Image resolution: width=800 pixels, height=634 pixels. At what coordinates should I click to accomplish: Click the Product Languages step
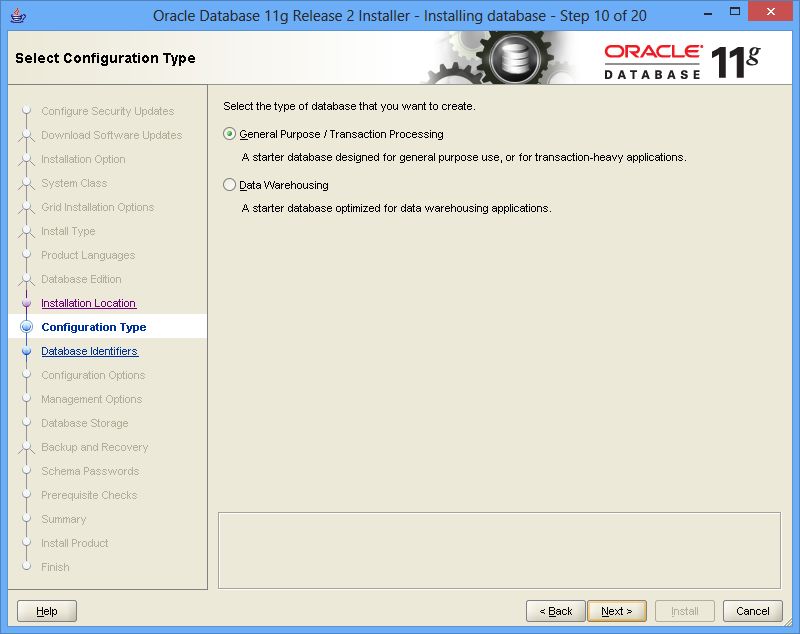tap(88, 255)
